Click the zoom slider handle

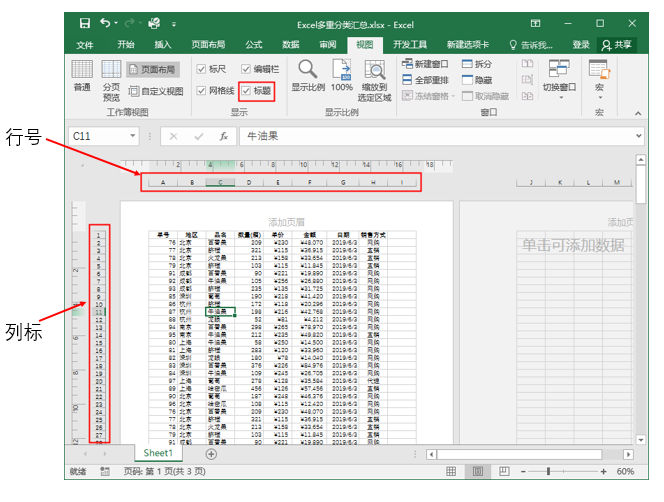[x=548, y=471]
